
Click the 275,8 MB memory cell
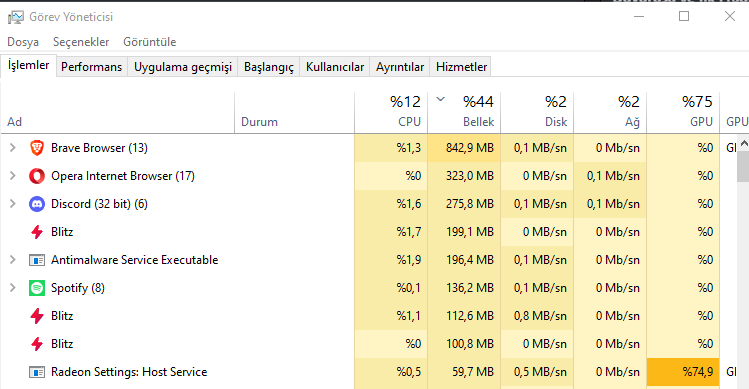point(464,204)
